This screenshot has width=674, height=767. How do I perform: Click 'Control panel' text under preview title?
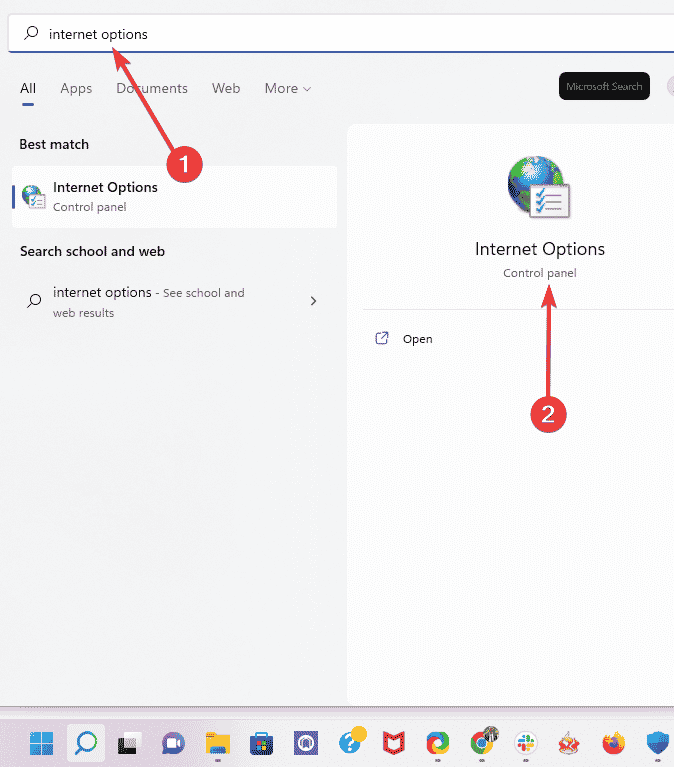[539, 273]
